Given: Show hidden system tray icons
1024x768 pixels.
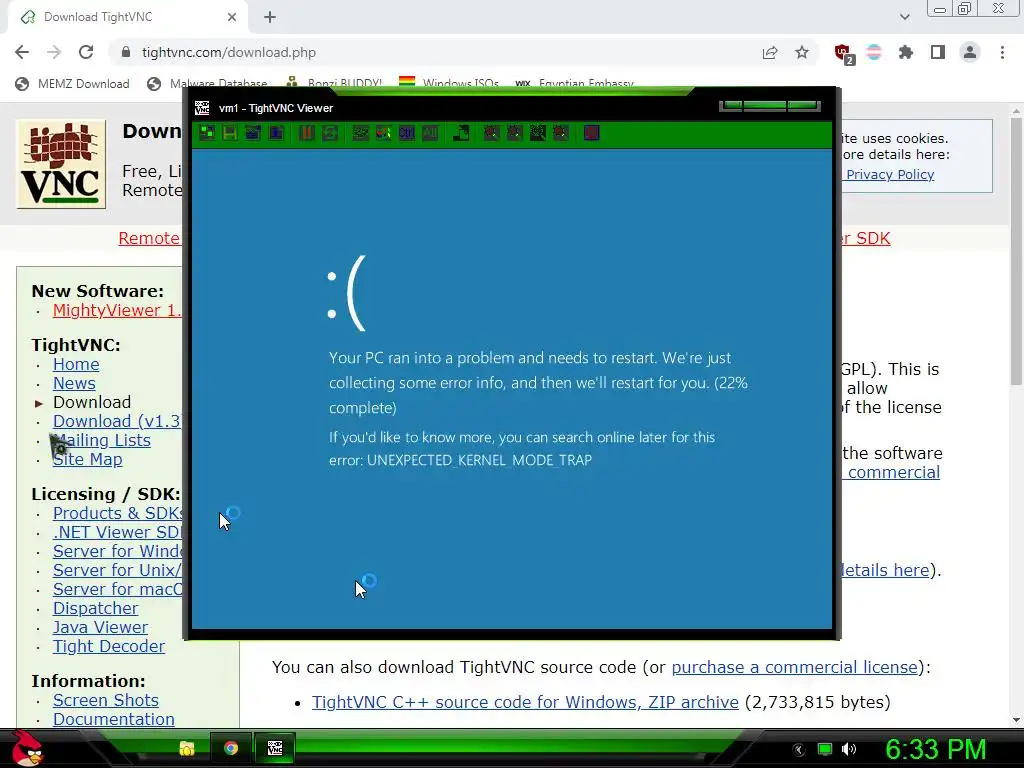Looking at the screenshot, I should pyautogui.click(x=799, y=750).
